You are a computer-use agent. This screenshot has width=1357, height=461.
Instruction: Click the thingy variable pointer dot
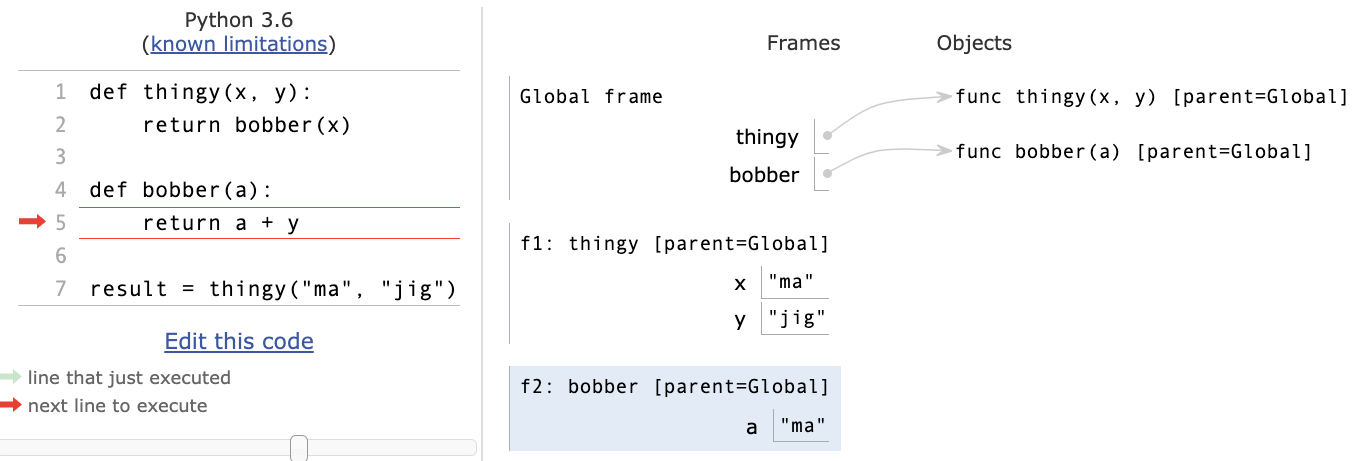tap(826, 135)
